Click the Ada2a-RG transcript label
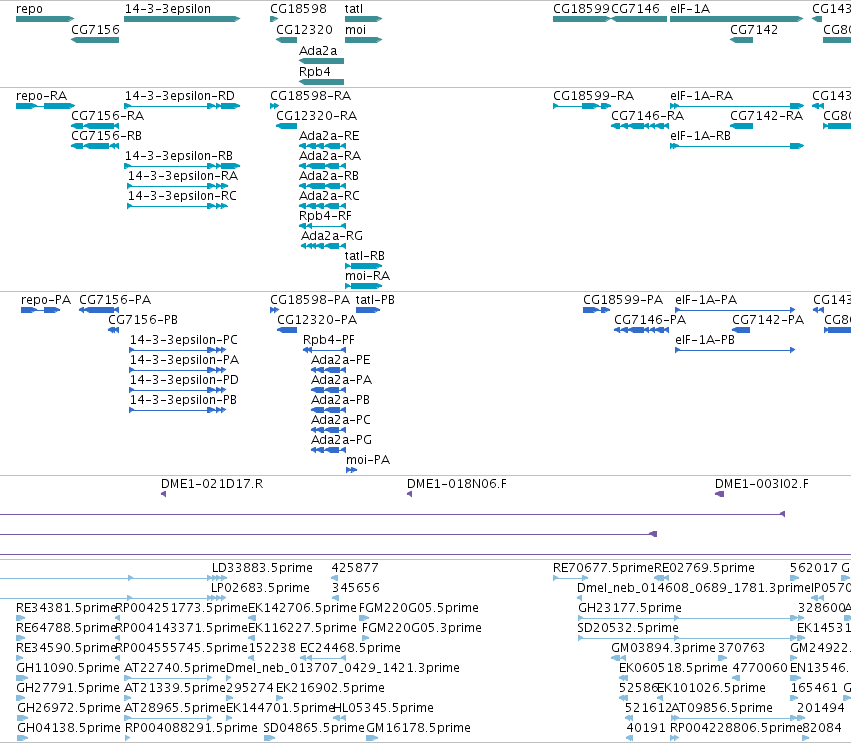Image resolution: width=851 pixels, height=743 pixels. tap(332, 236)
